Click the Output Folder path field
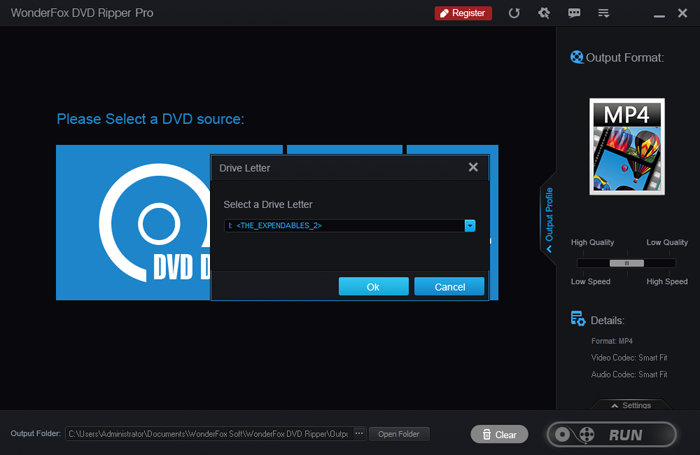 click(x=208, y=434)
